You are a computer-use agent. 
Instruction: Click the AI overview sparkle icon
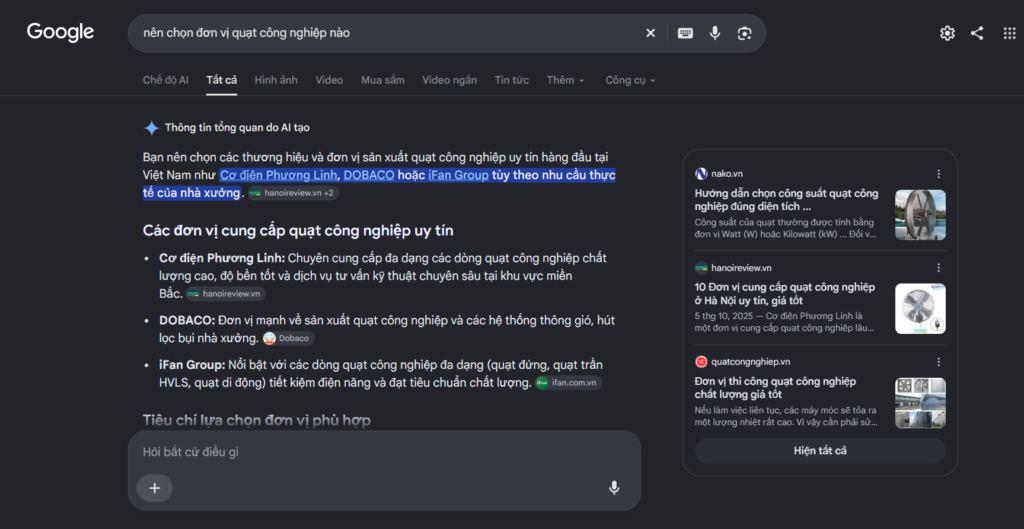click(x=152, y=128)
